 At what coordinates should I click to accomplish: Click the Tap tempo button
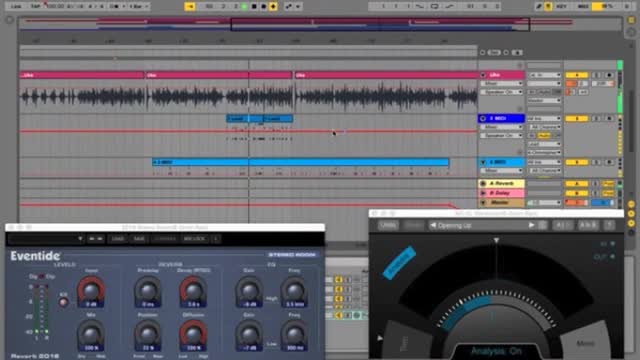[x=36, y=7]
